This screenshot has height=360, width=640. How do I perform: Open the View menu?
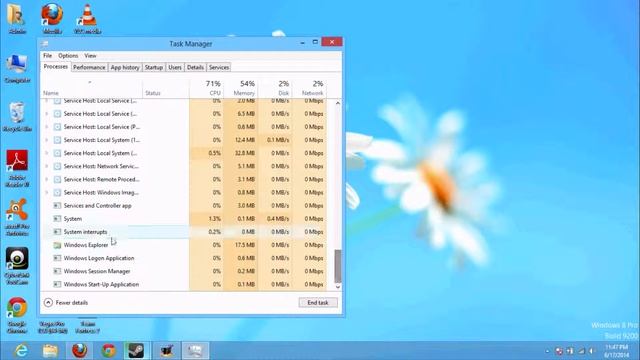[x=91, y=56]
